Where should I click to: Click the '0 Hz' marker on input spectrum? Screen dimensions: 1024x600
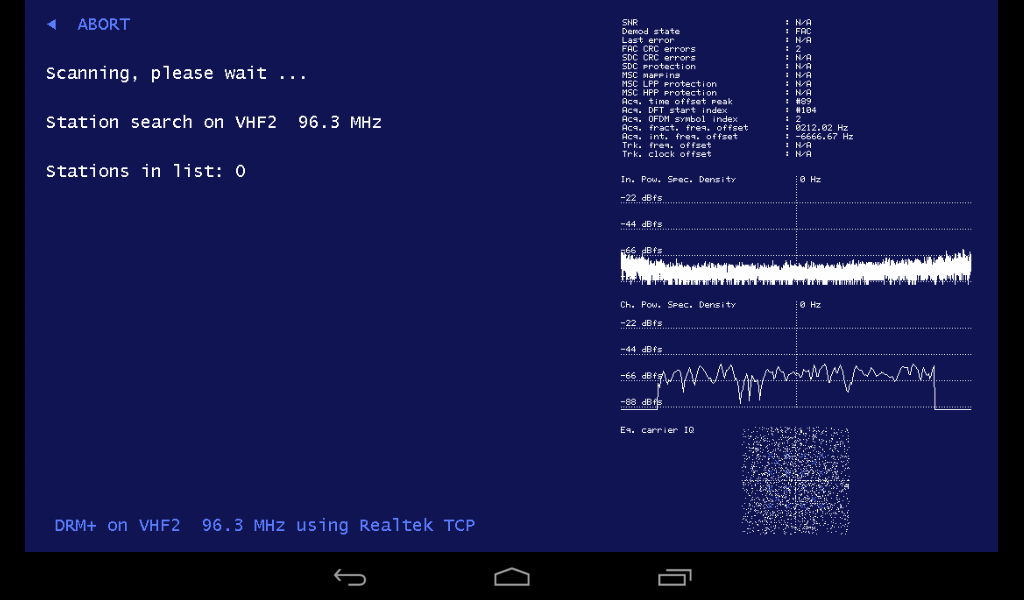[x=810, y=180]
